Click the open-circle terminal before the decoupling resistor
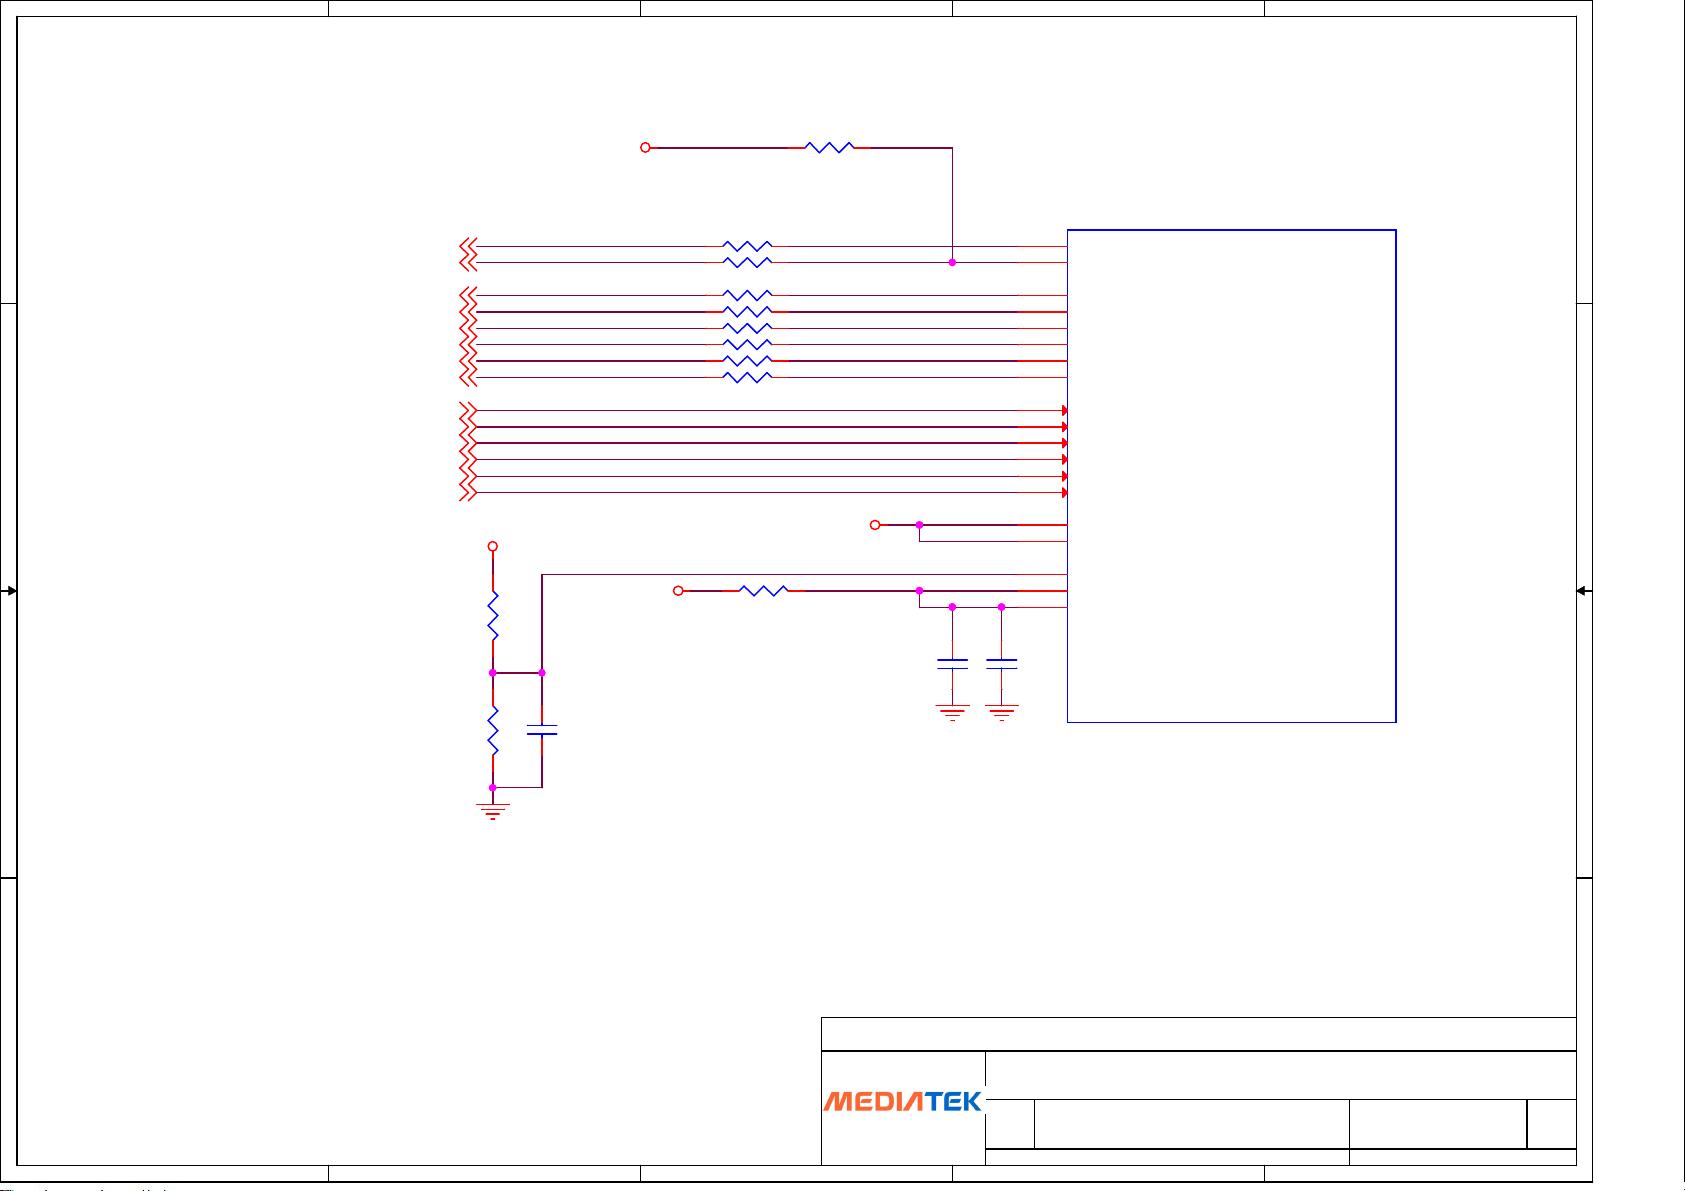The height and width of the screenshot is (1191, 1685). [x=678, y=591]
